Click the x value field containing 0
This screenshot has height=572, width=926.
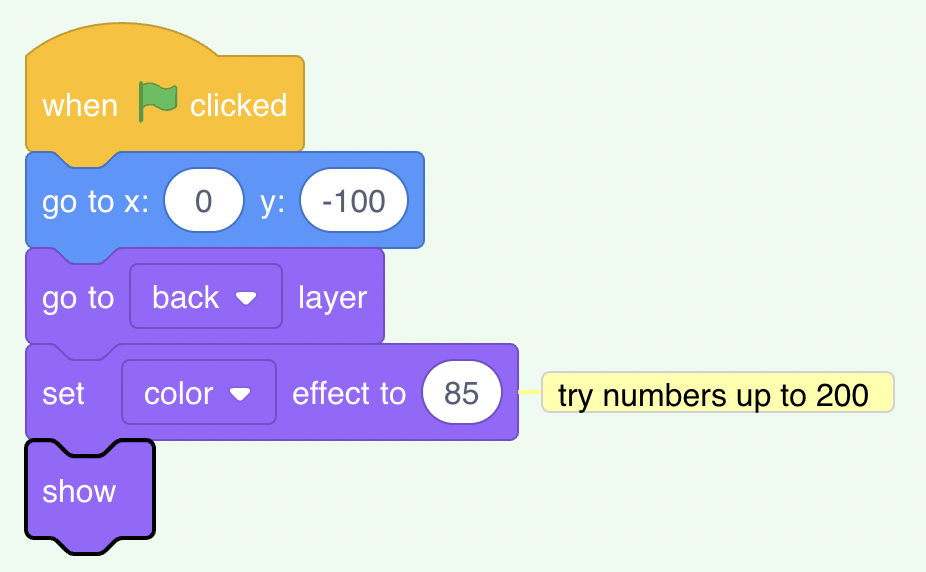[204, 201]
